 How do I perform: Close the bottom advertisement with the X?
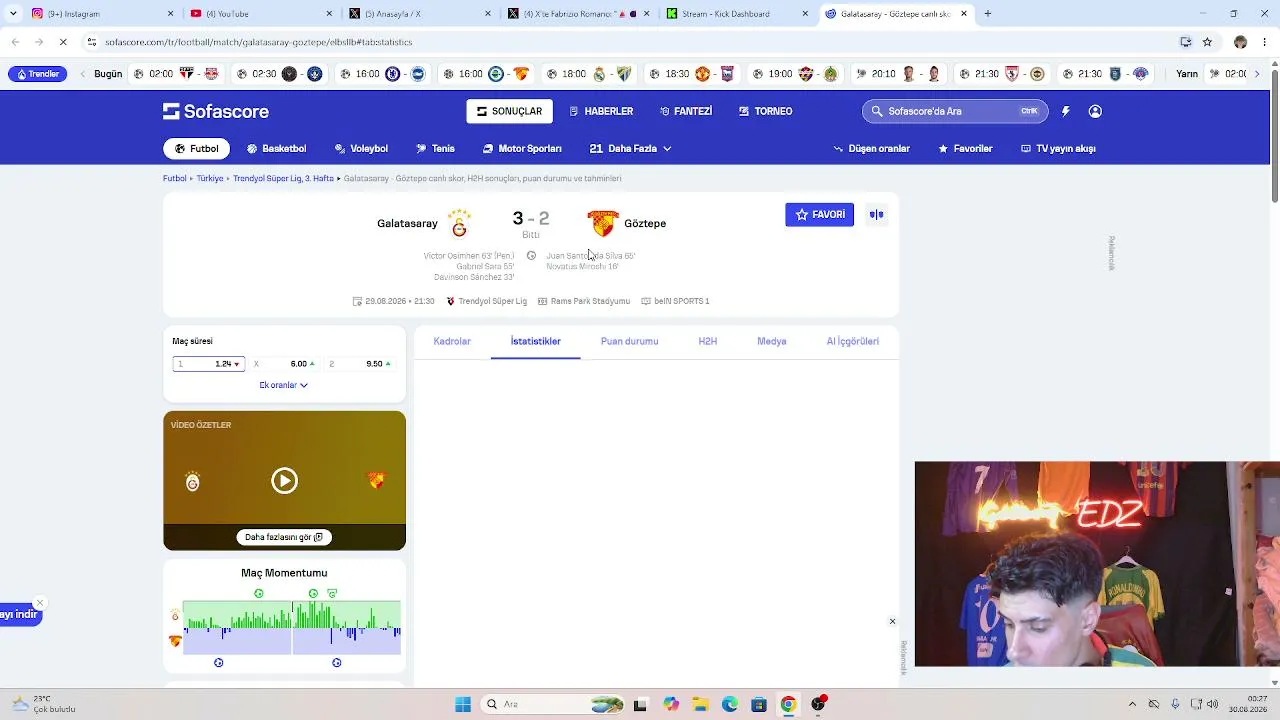click(x=892, y=621)
